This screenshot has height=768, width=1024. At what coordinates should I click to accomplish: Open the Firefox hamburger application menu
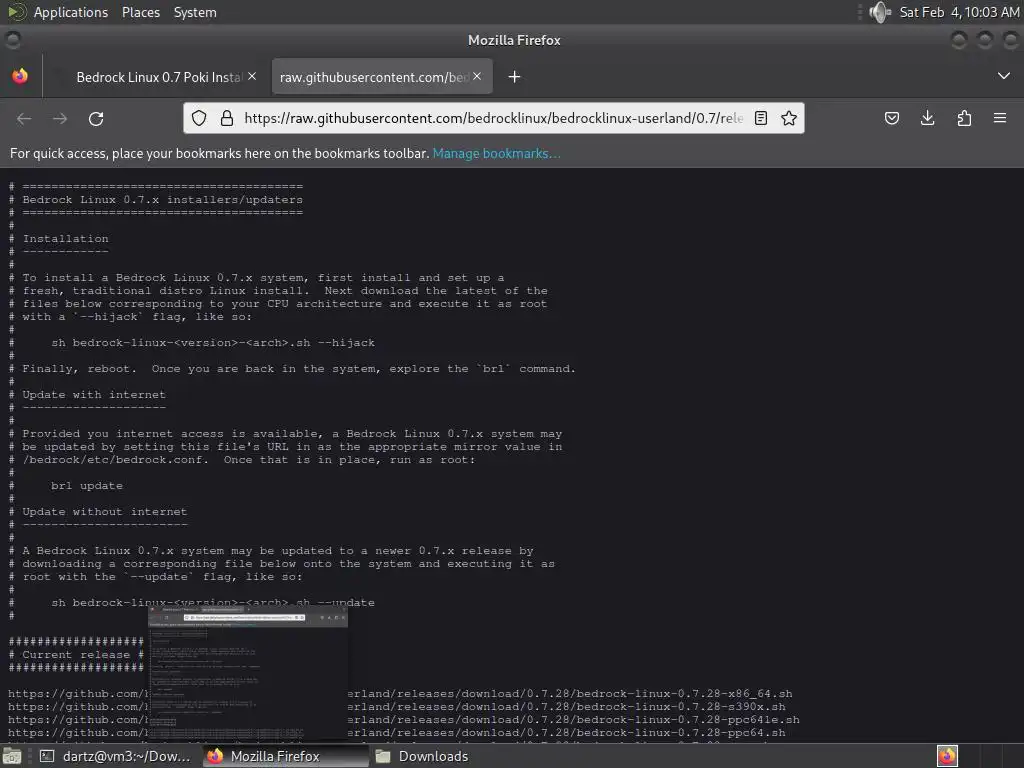(1000, 118)
